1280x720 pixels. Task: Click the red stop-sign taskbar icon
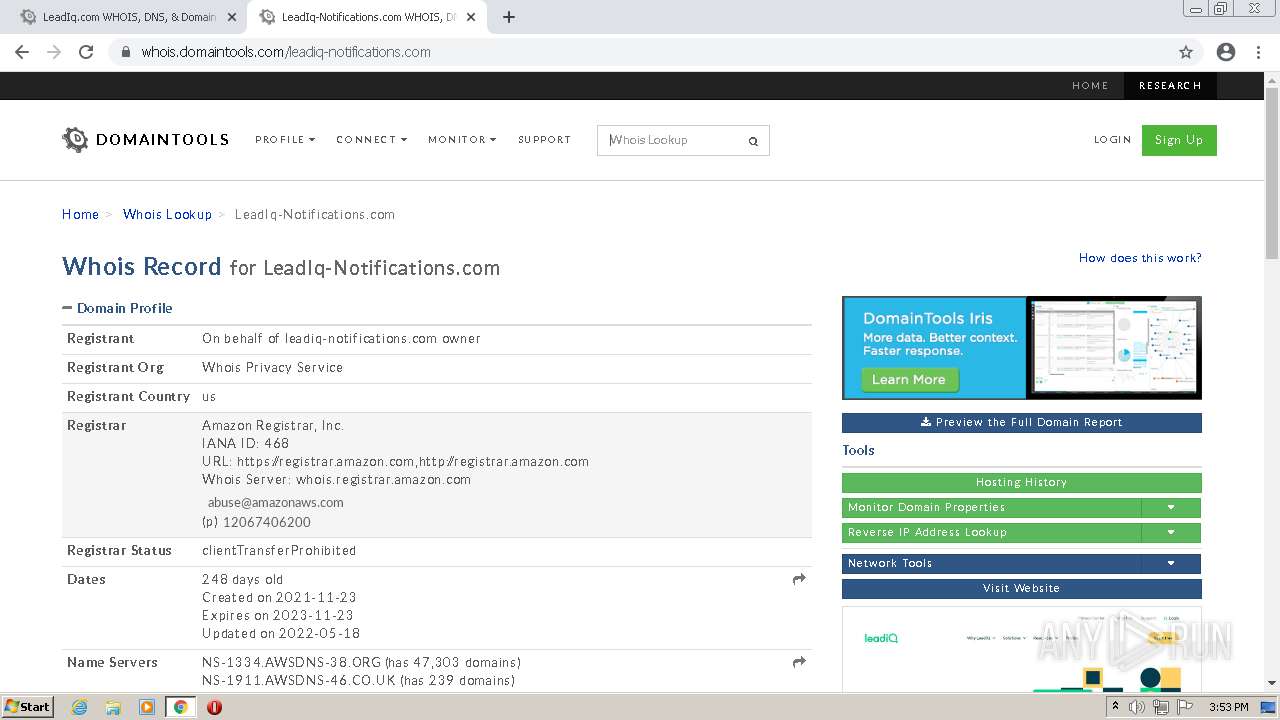click(x=214, y=707)
